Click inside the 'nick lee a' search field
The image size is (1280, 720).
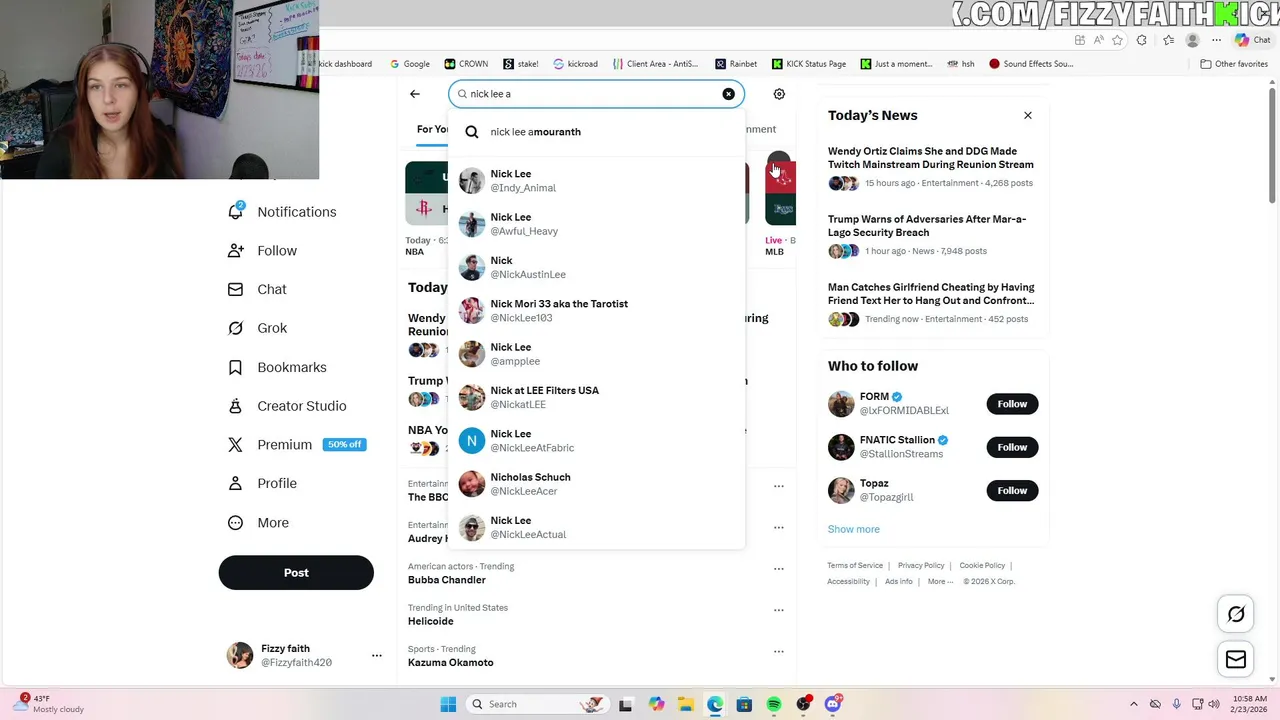coord(596,94)
